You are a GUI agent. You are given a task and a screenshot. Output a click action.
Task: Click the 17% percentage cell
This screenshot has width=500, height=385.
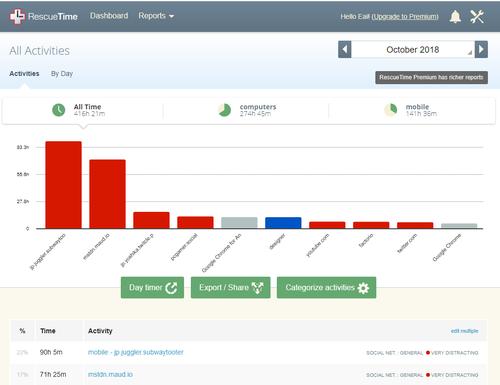click(22, 375)
